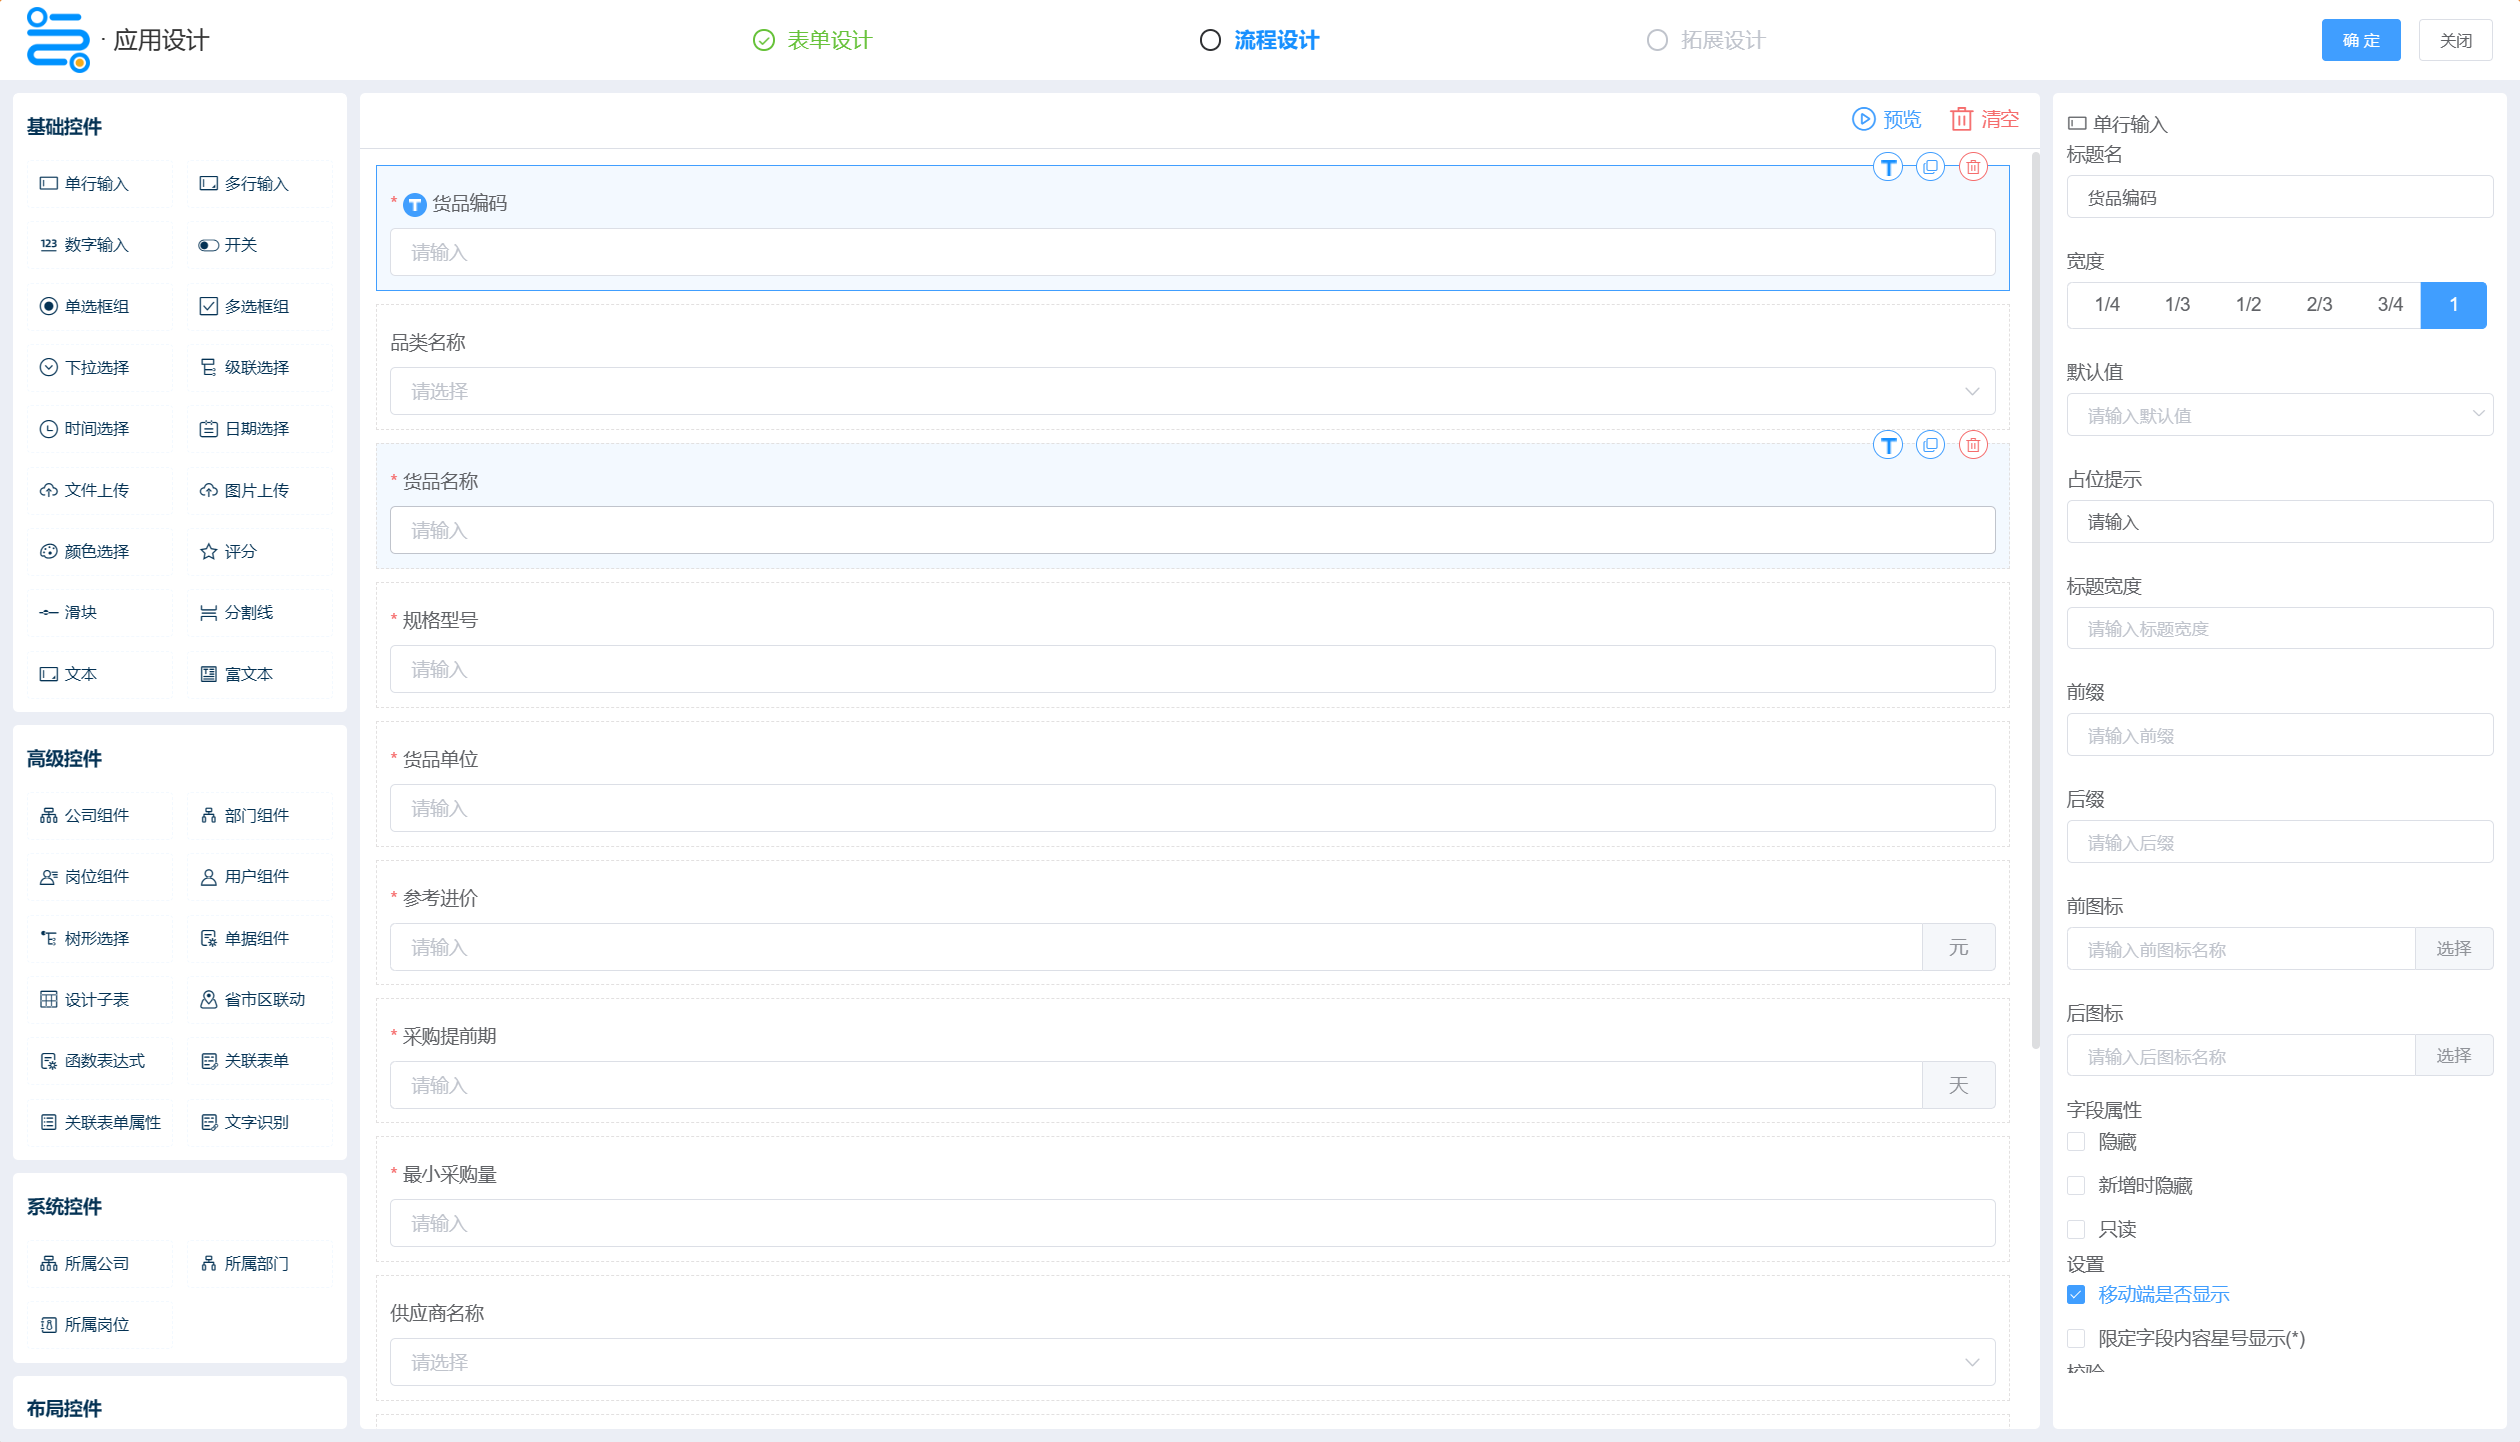Image resolution: width=2520 pixels, height=1442 pixels.
Task: Switch to 流程设计 step
Action: (1275, 40)
